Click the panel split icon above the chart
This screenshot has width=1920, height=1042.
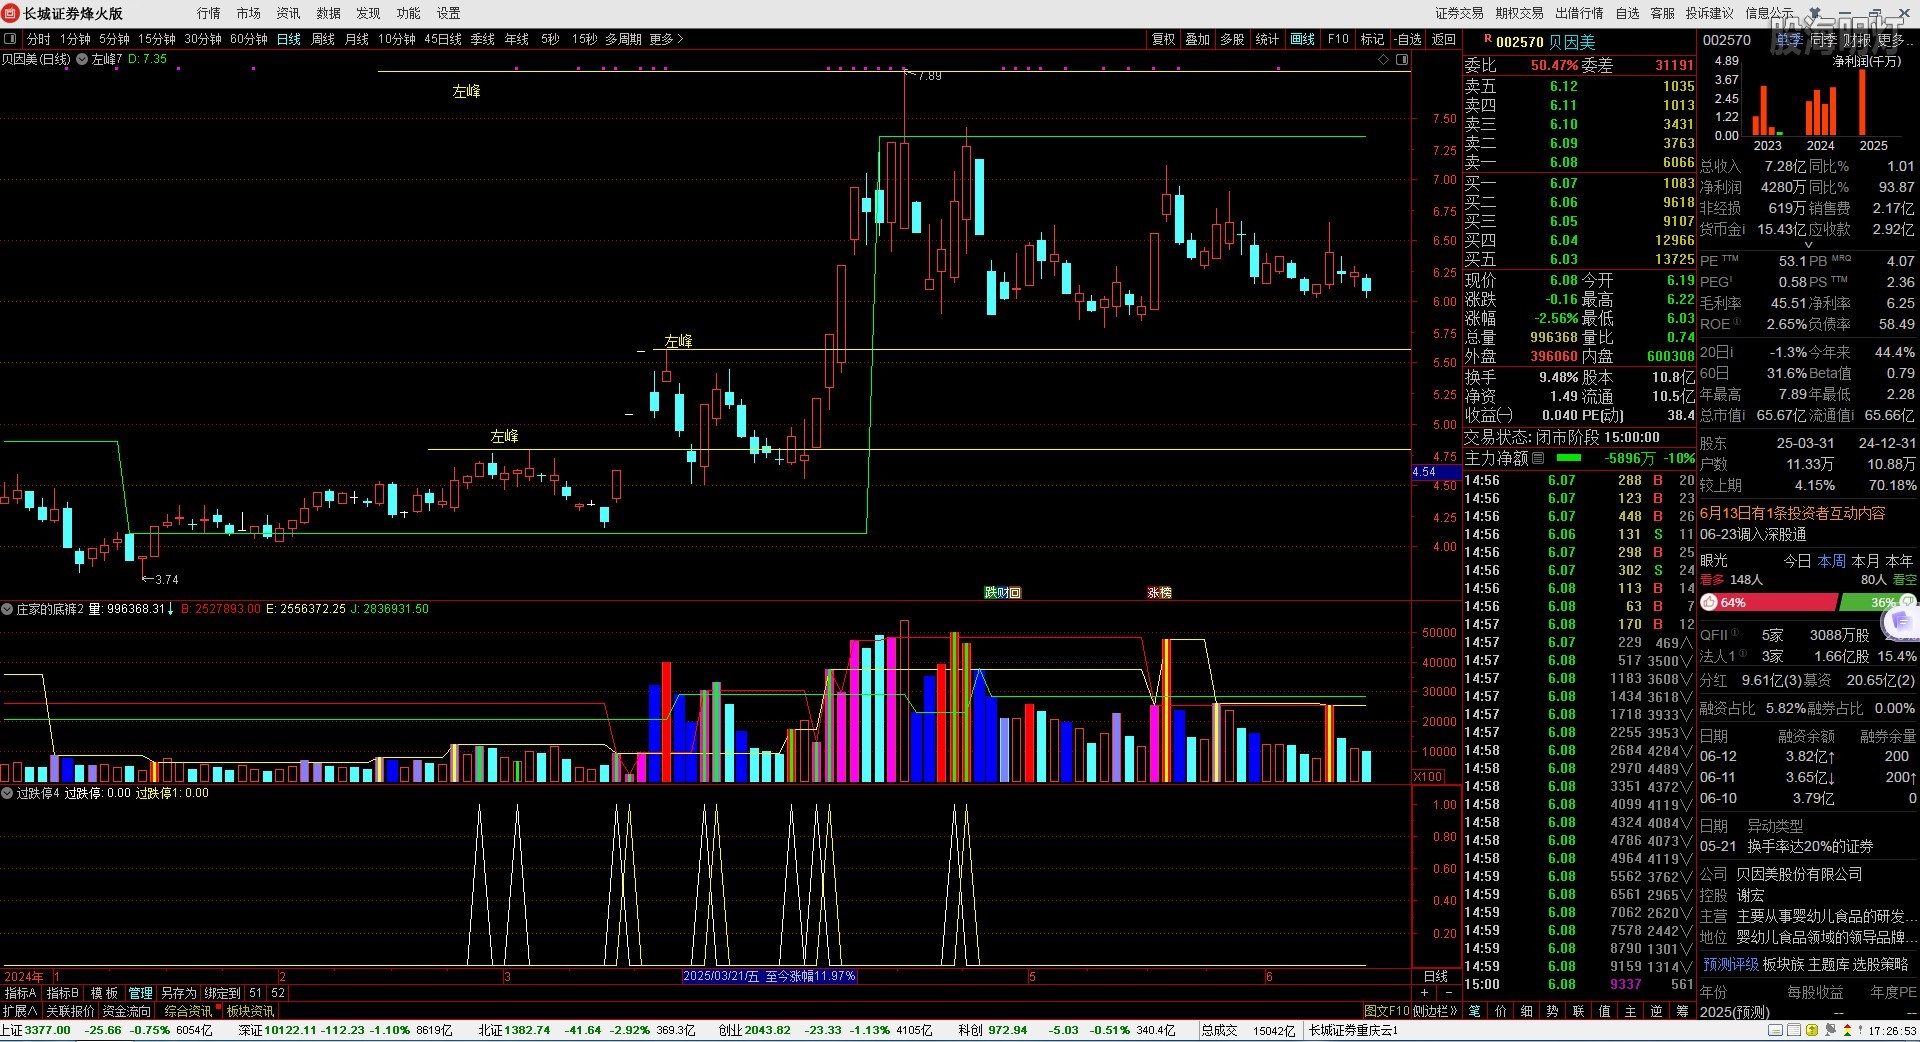(1402, 60)
